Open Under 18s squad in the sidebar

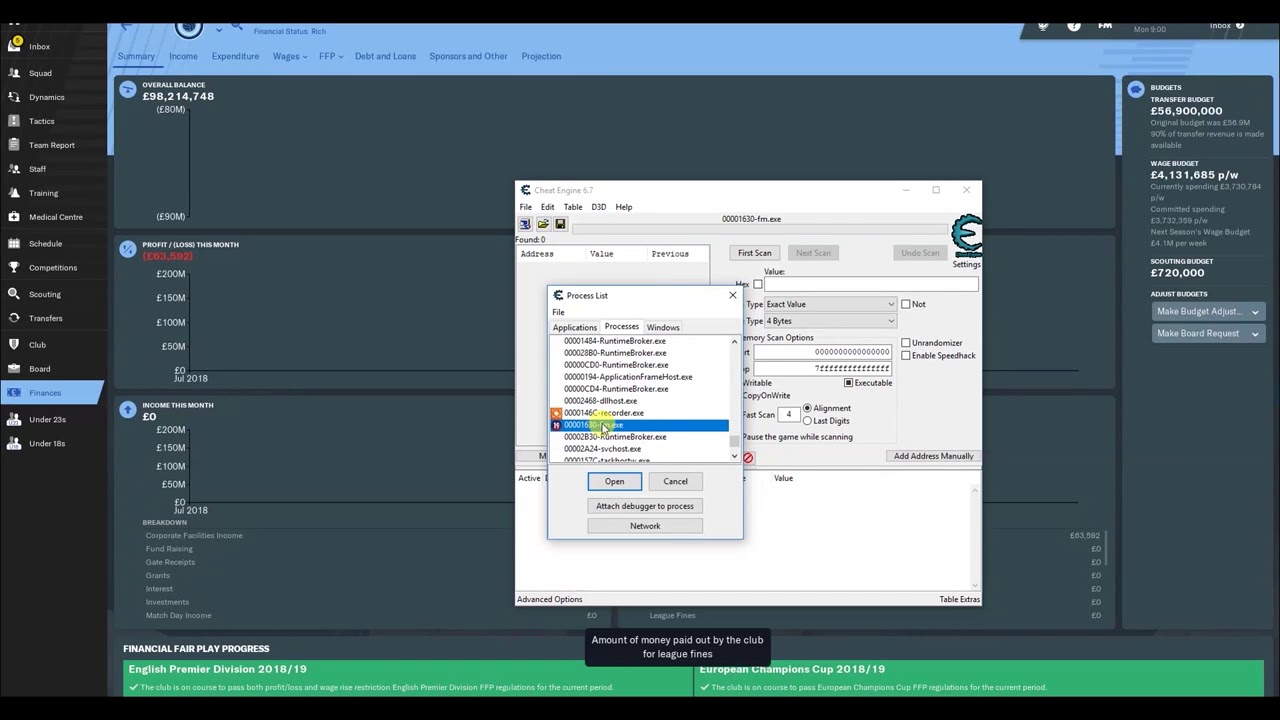click(x=47, y=443)
